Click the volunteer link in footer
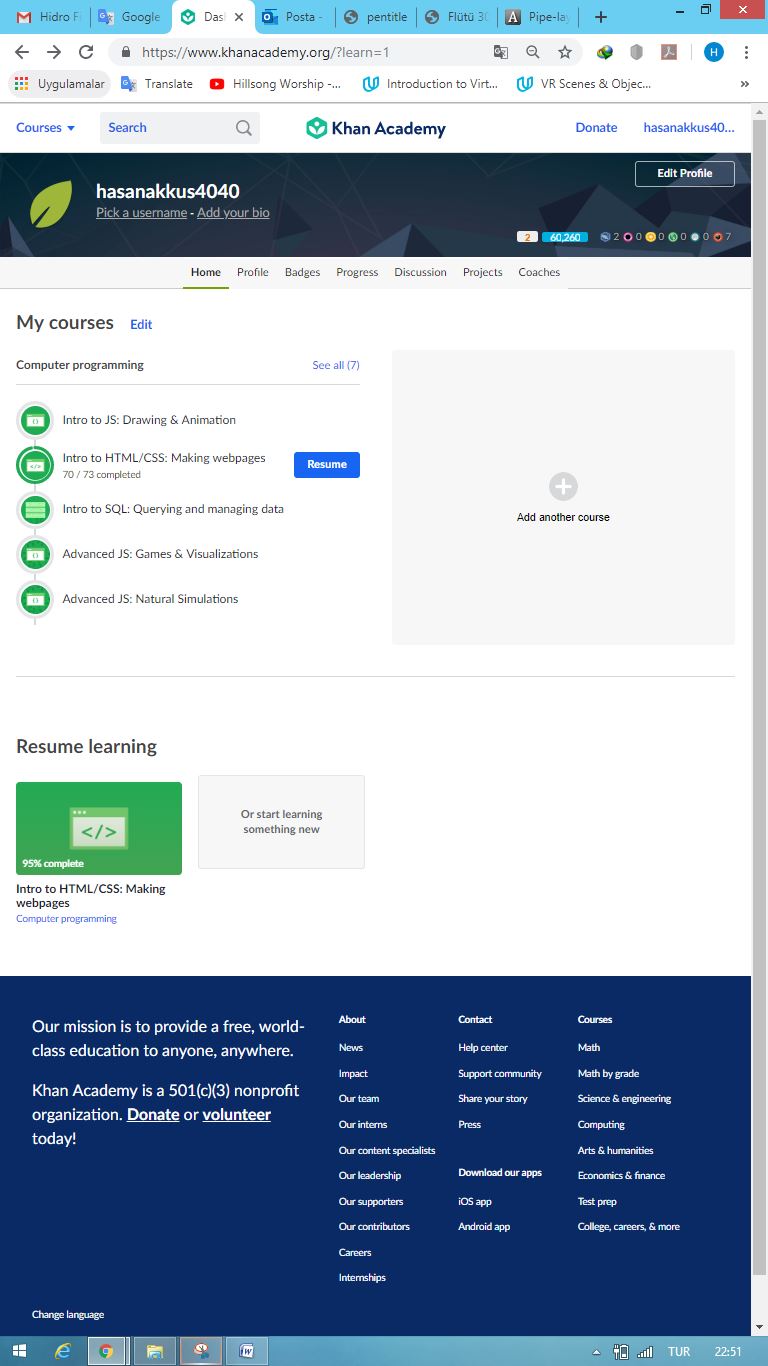Viewport: 768px width, 1366px height. tap(237, 1114)
